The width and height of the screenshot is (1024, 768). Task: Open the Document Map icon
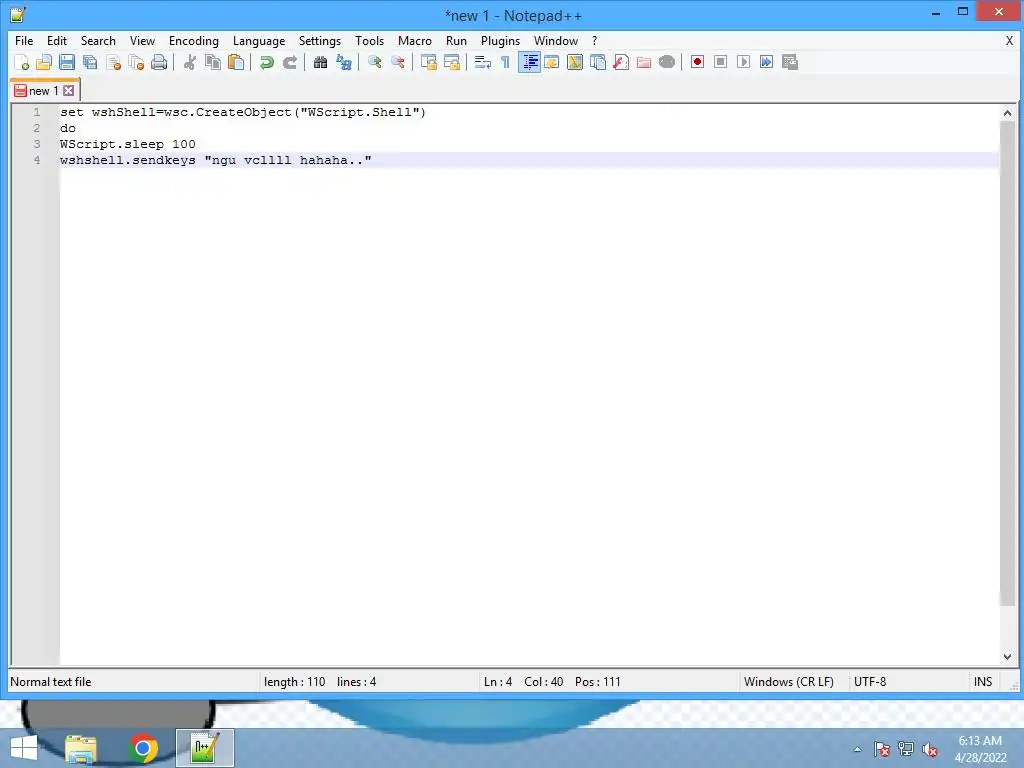pyautogui.click(x=575, y=62)
